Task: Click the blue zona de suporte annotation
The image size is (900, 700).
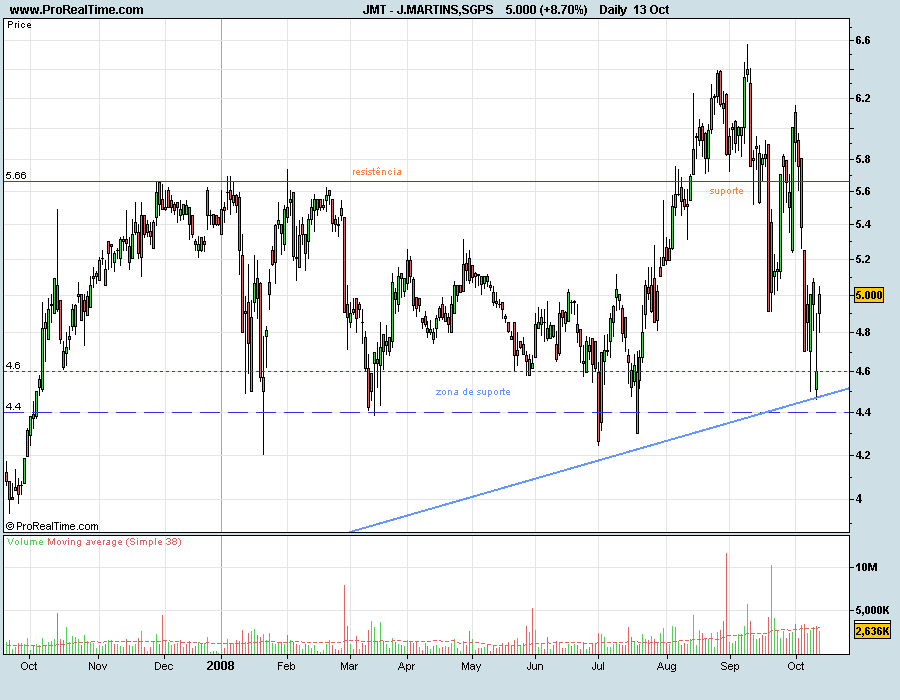Action: tap(473, 392)
